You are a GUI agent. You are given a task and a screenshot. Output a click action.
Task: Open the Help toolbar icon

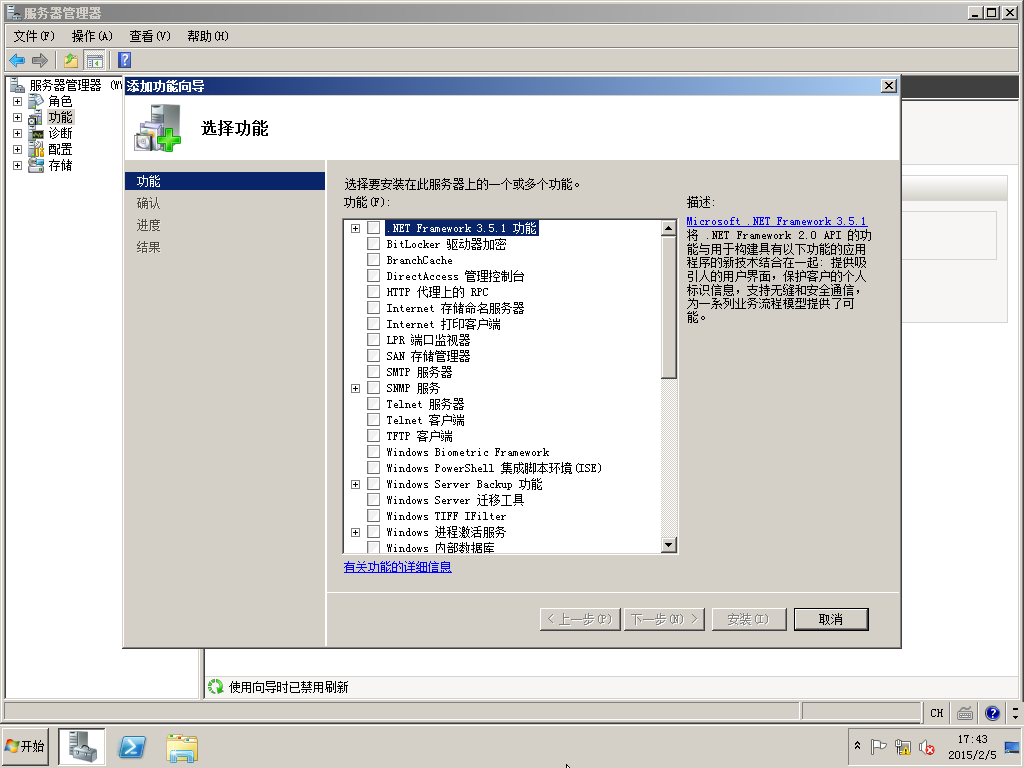point(125,61)
